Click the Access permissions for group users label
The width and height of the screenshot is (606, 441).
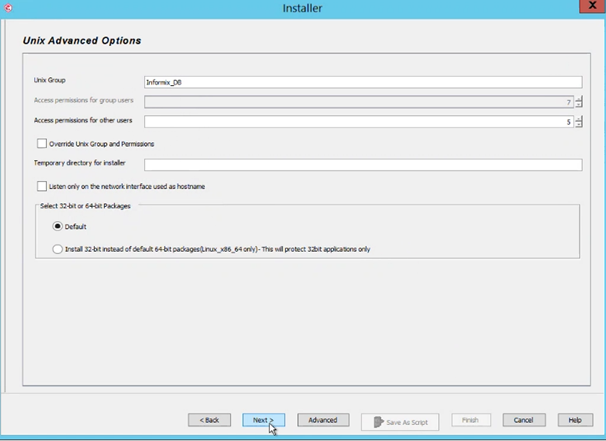83,100
